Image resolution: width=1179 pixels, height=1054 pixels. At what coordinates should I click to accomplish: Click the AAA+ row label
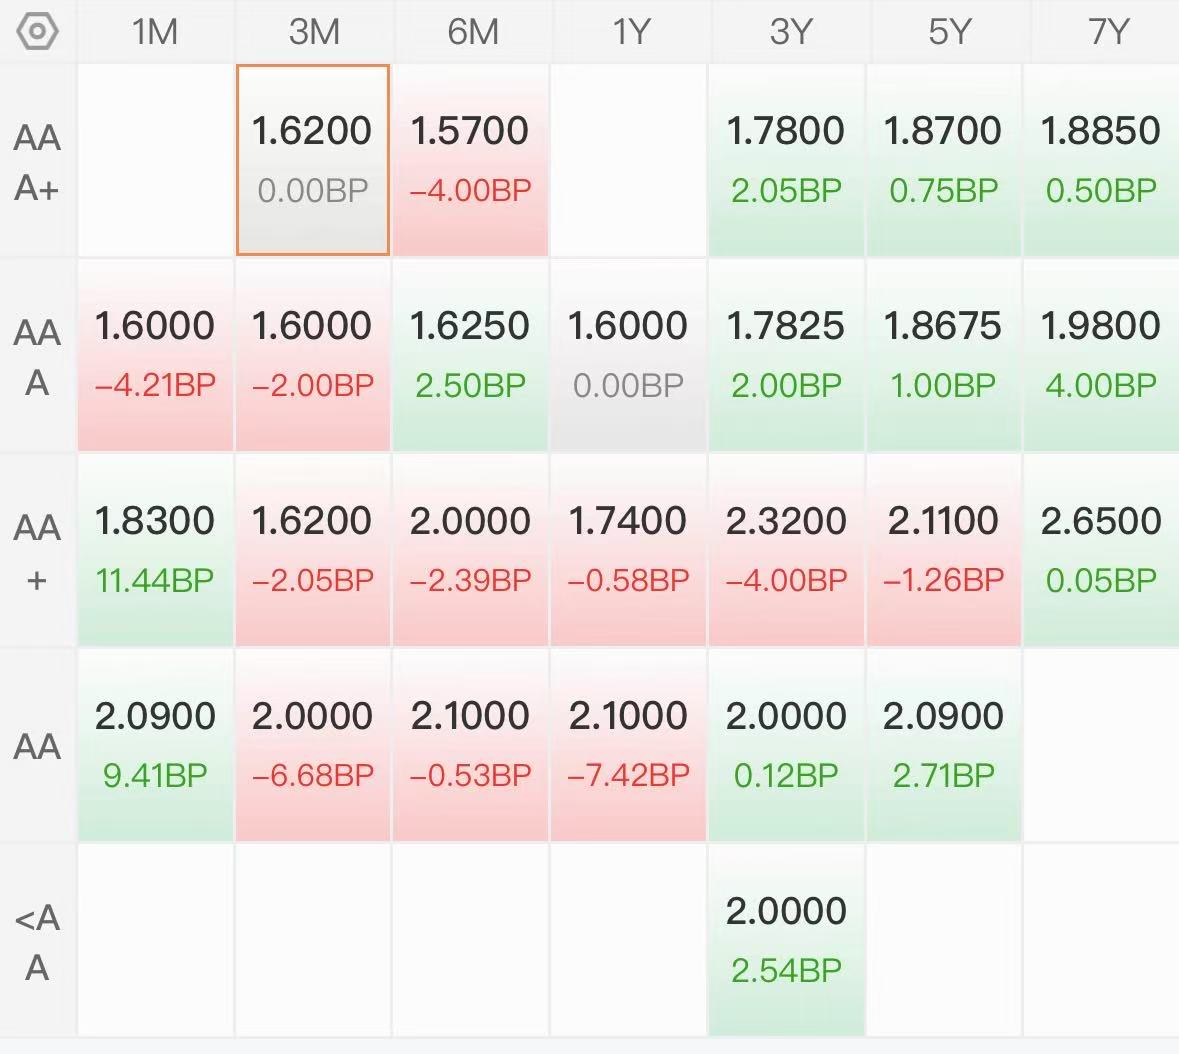tap(37, 162)
